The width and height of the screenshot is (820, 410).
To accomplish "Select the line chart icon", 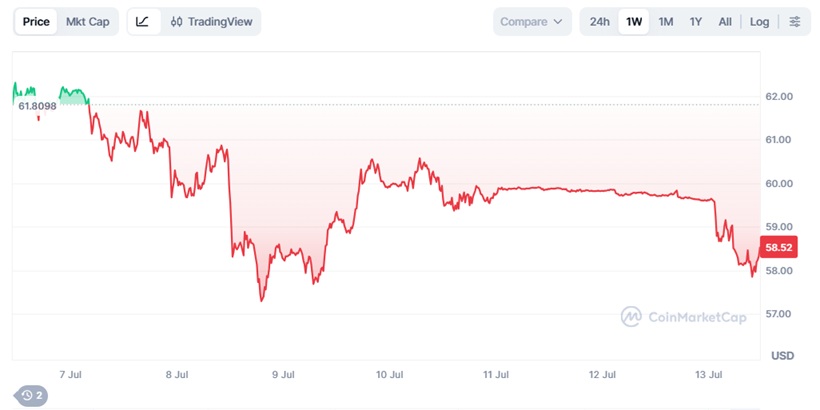I will [142, 21].
